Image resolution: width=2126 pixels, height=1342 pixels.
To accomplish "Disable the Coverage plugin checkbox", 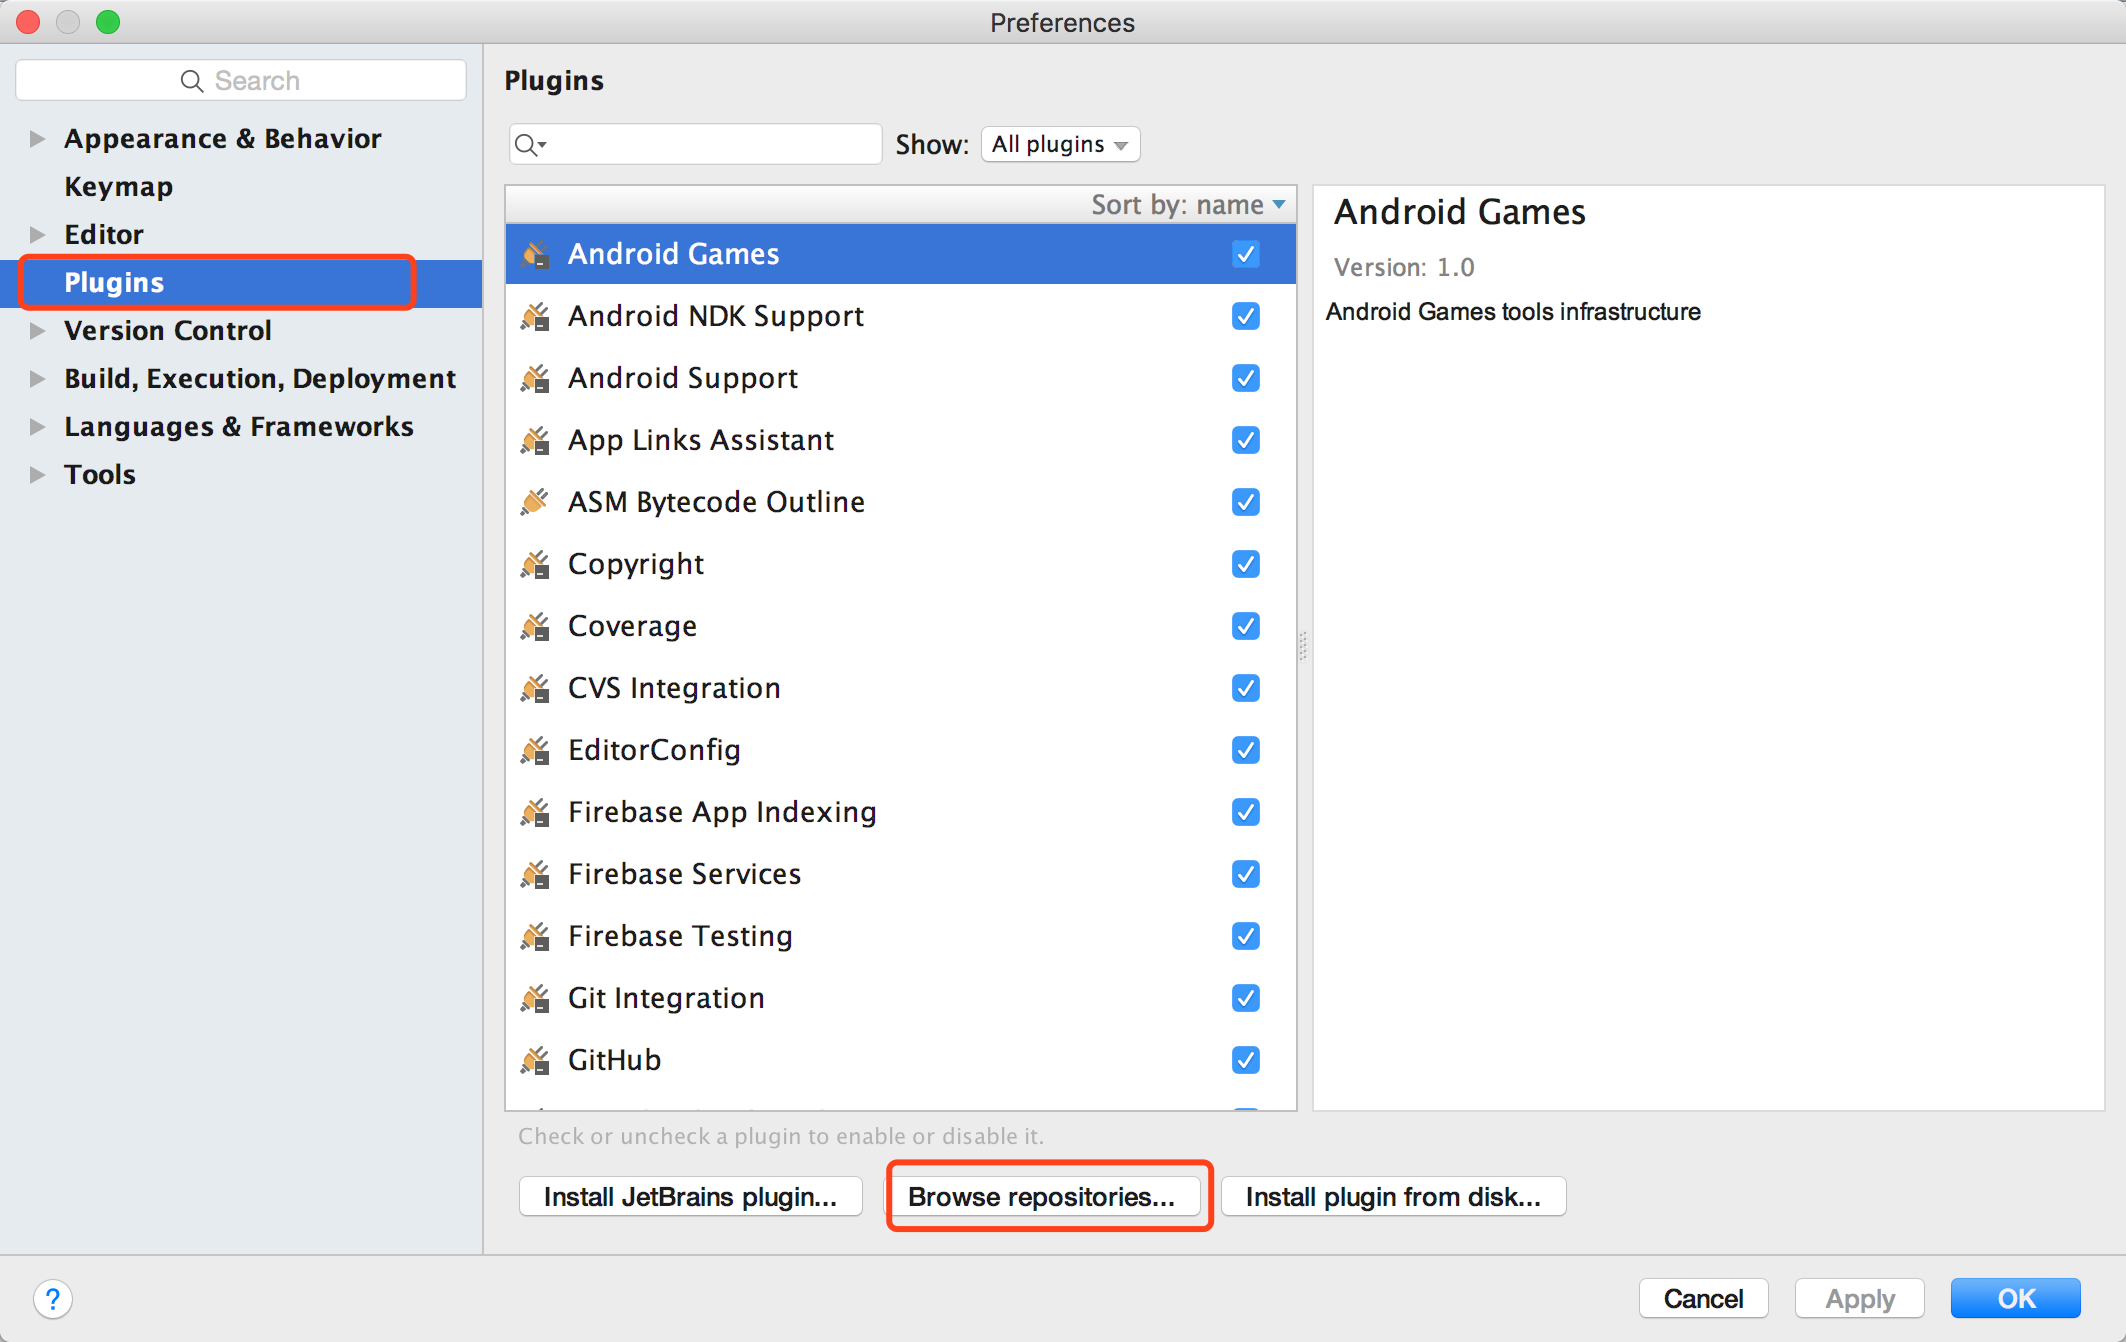I will [1245, 625].
